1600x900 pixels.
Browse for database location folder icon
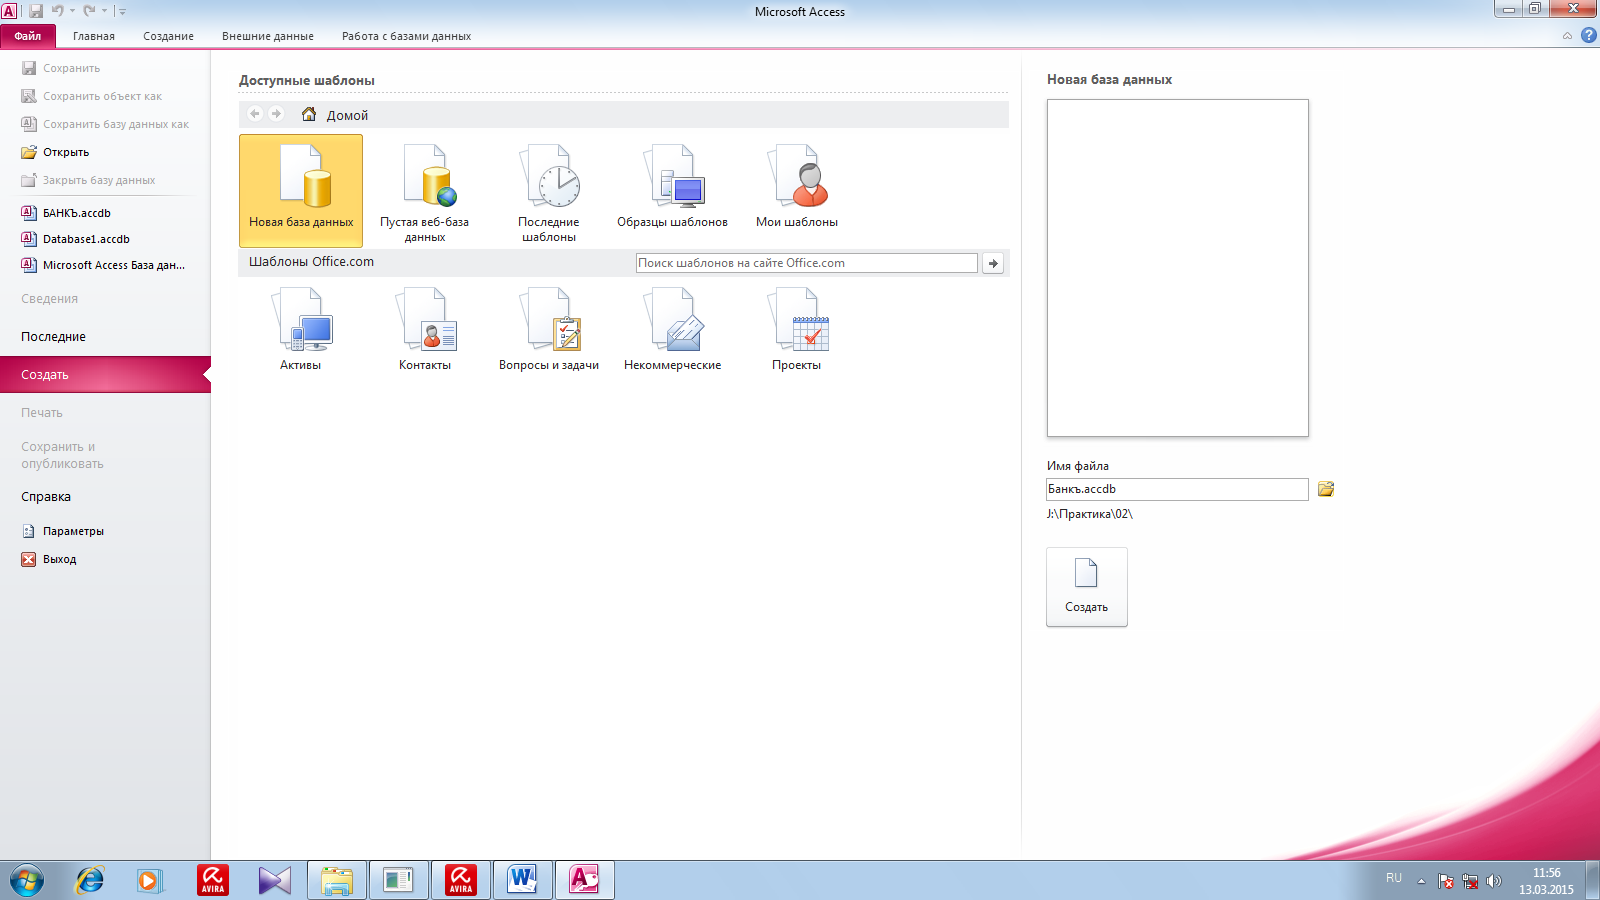(x=1326, y=489)
